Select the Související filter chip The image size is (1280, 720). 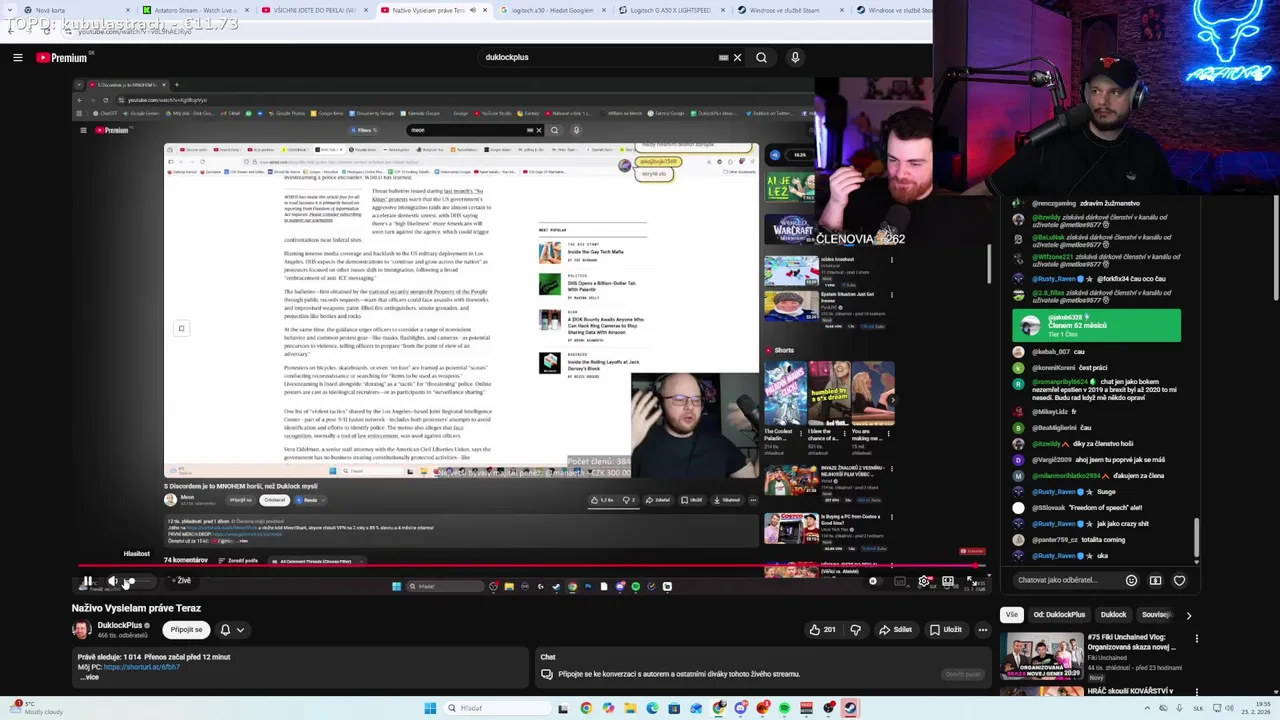pyautogui.click(x=1156, y=615)
